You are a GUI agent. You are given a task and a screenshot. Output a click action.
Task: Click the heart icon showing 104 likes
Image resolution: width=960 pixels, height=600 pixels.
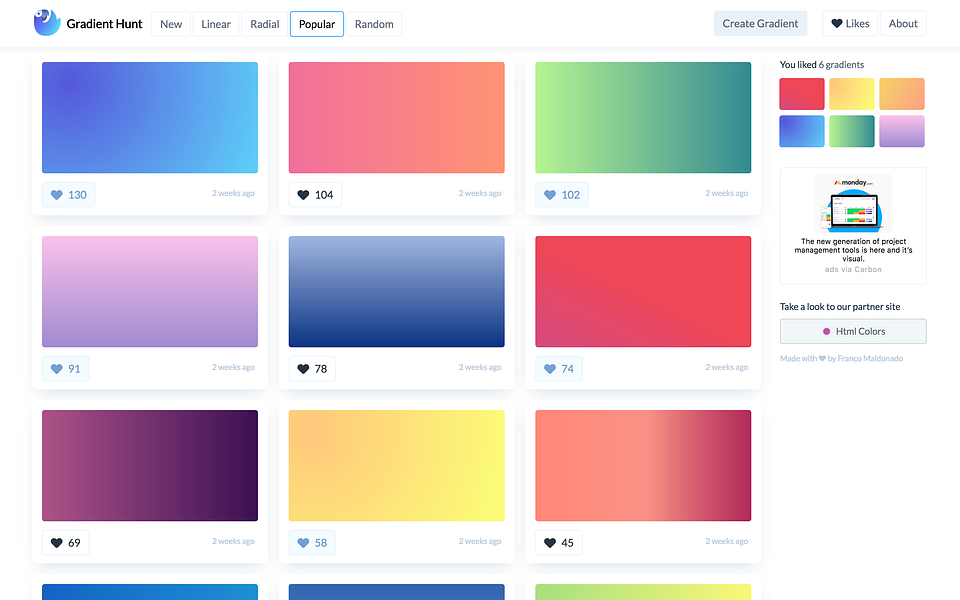[x=302, y=195]
